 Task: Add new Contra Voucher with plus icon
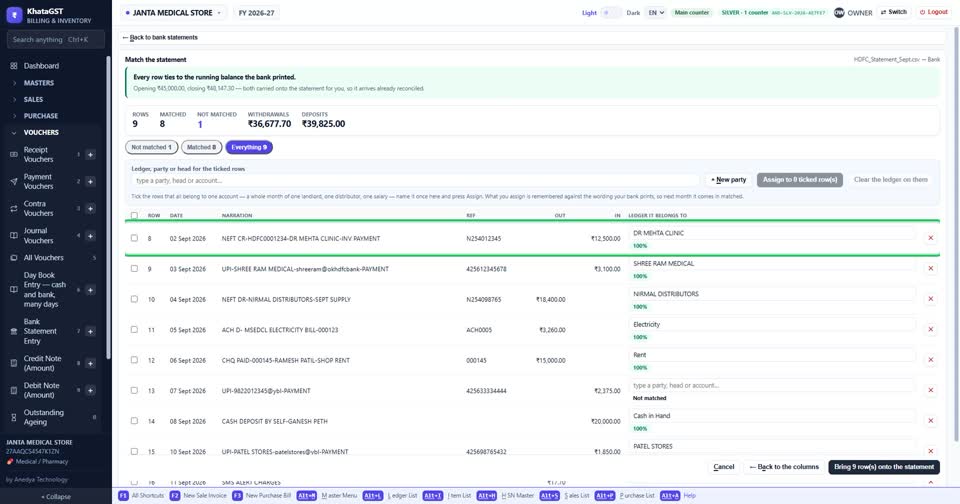(x=90, y=209)
